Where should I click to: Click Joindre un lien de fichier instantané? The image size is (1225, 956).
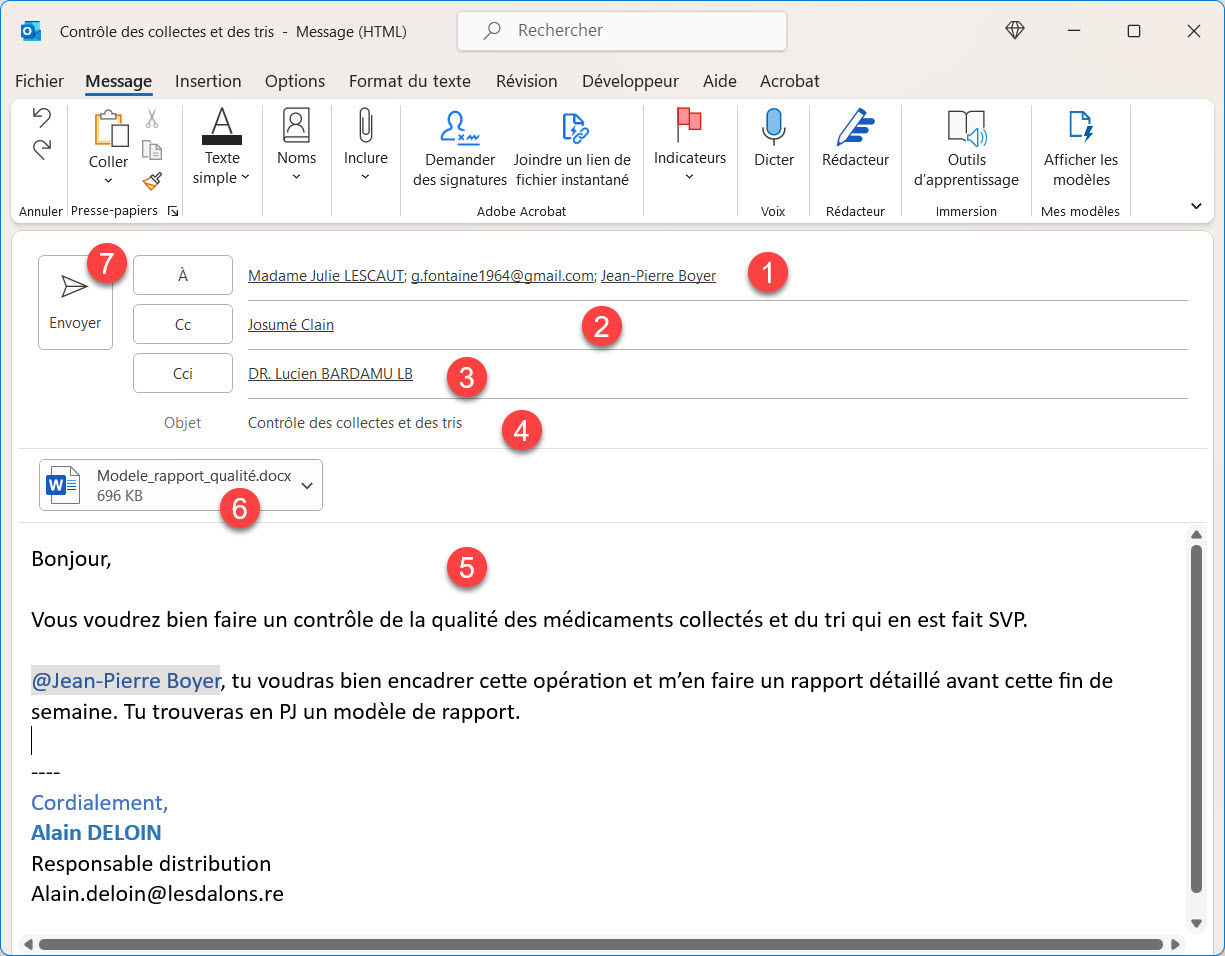tap(572, 148)
